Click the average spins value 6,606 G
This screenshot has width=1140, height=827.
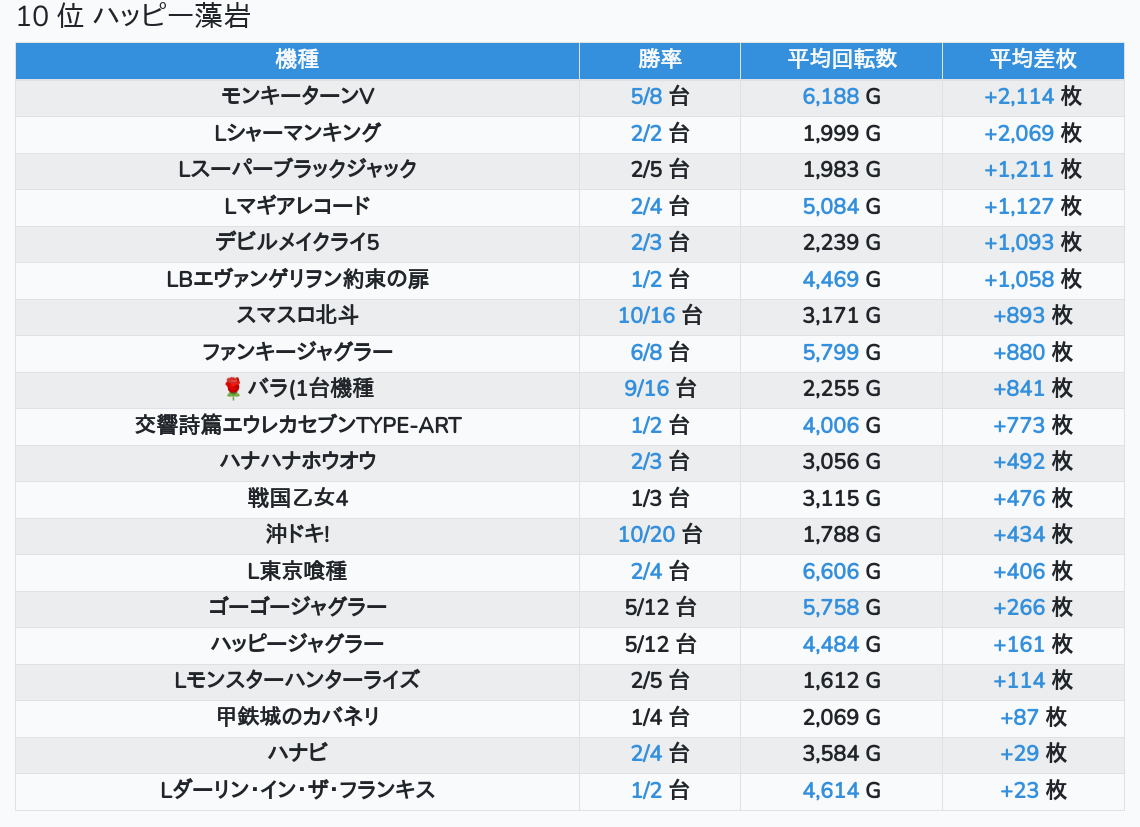(x=842, y=571)
